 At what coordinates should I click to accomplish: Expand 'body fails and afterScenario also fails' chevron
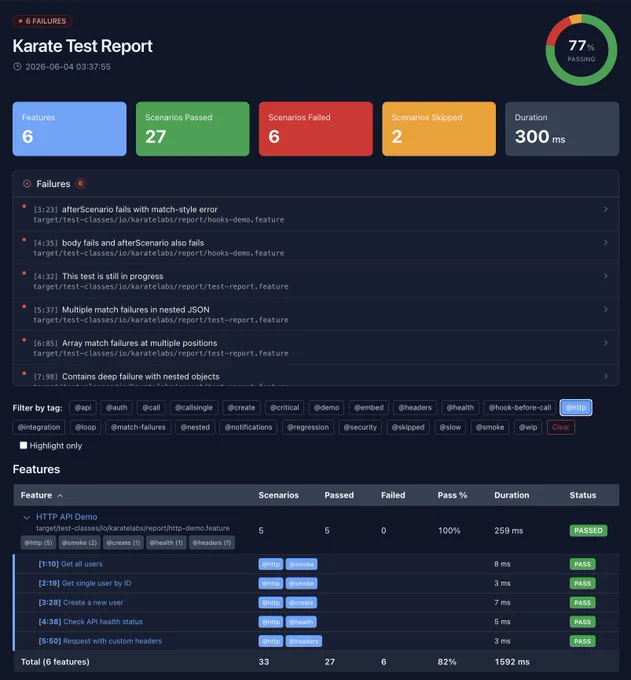[x=606, y=243]
